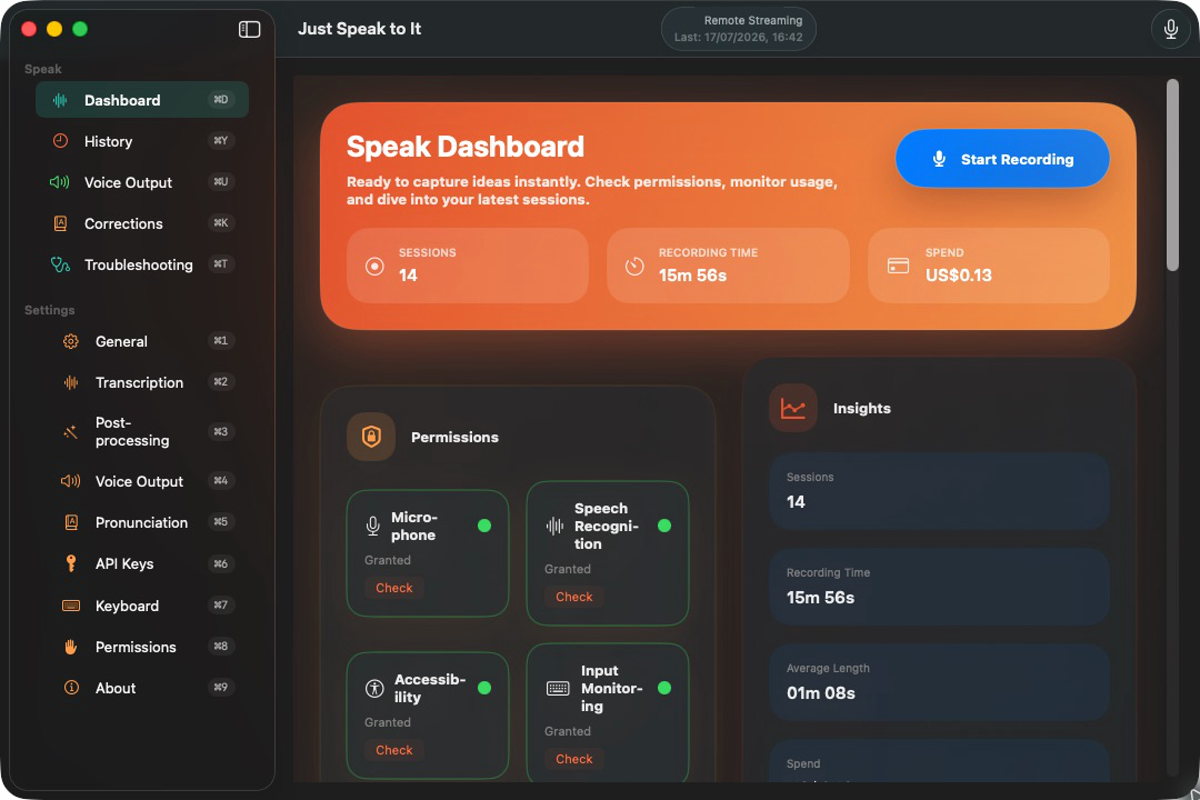Click the Average Length 01m 08s card
Viewport: 1200px width, 800px height.
[939, 682]
